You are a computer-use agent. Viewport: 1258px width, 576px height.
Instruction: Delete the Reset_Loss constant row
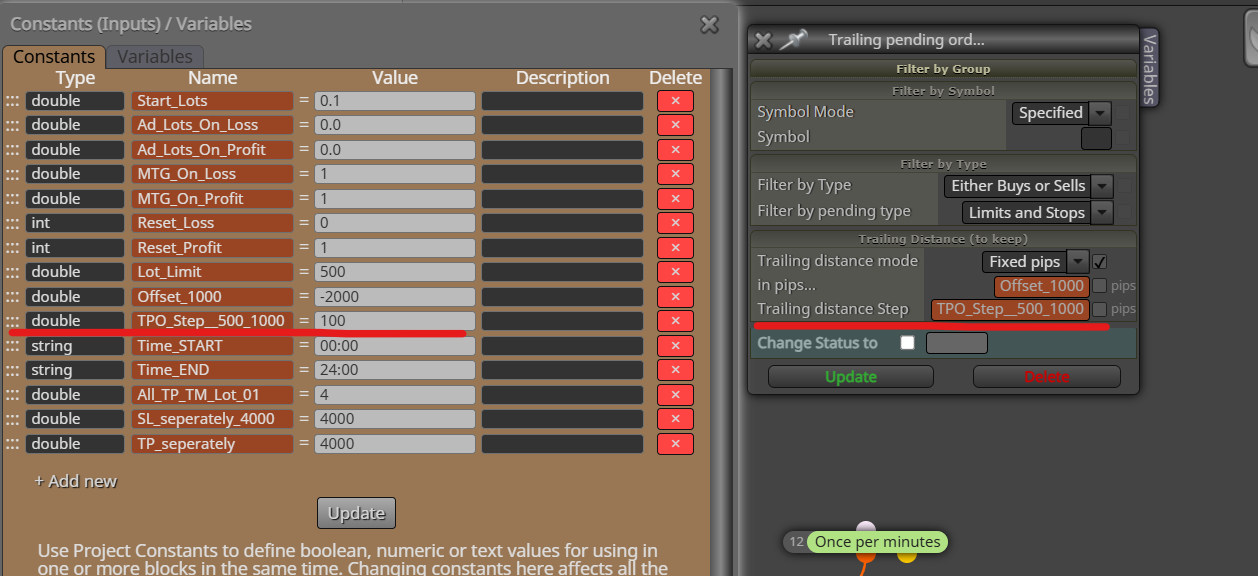[x=675, y=223]
